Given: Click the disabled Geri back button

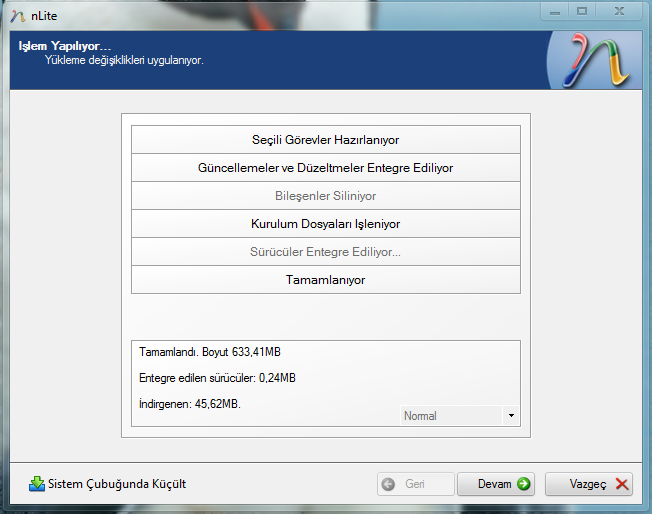Looking at the screenshot, I should coord(415,484).
